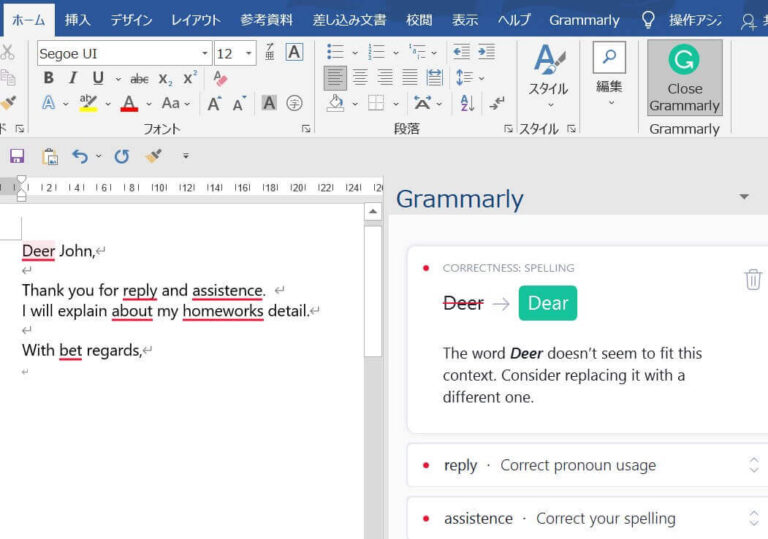Apply red font color
This screenshot has width=768, height=539.
tap(129, 103)
